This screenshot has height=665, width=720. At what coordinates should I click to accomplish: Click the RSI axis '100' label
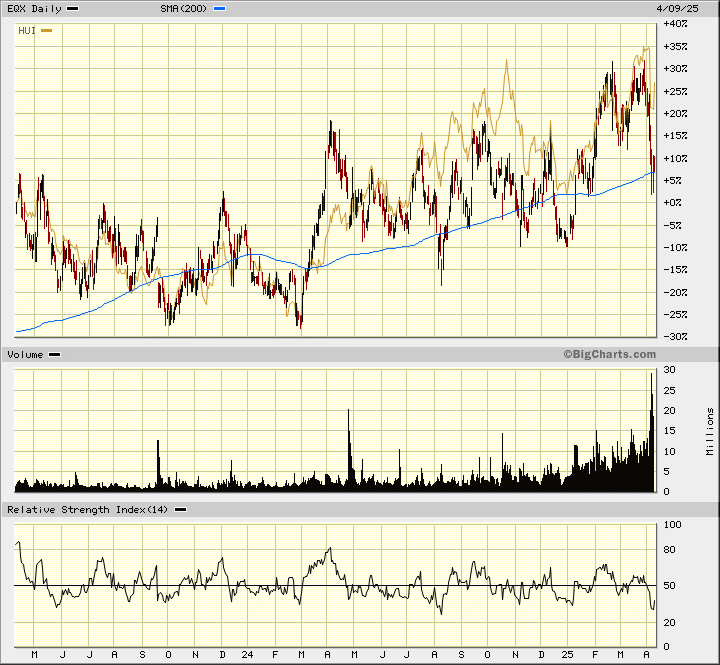pyautogui.click(x=673, y=524)
